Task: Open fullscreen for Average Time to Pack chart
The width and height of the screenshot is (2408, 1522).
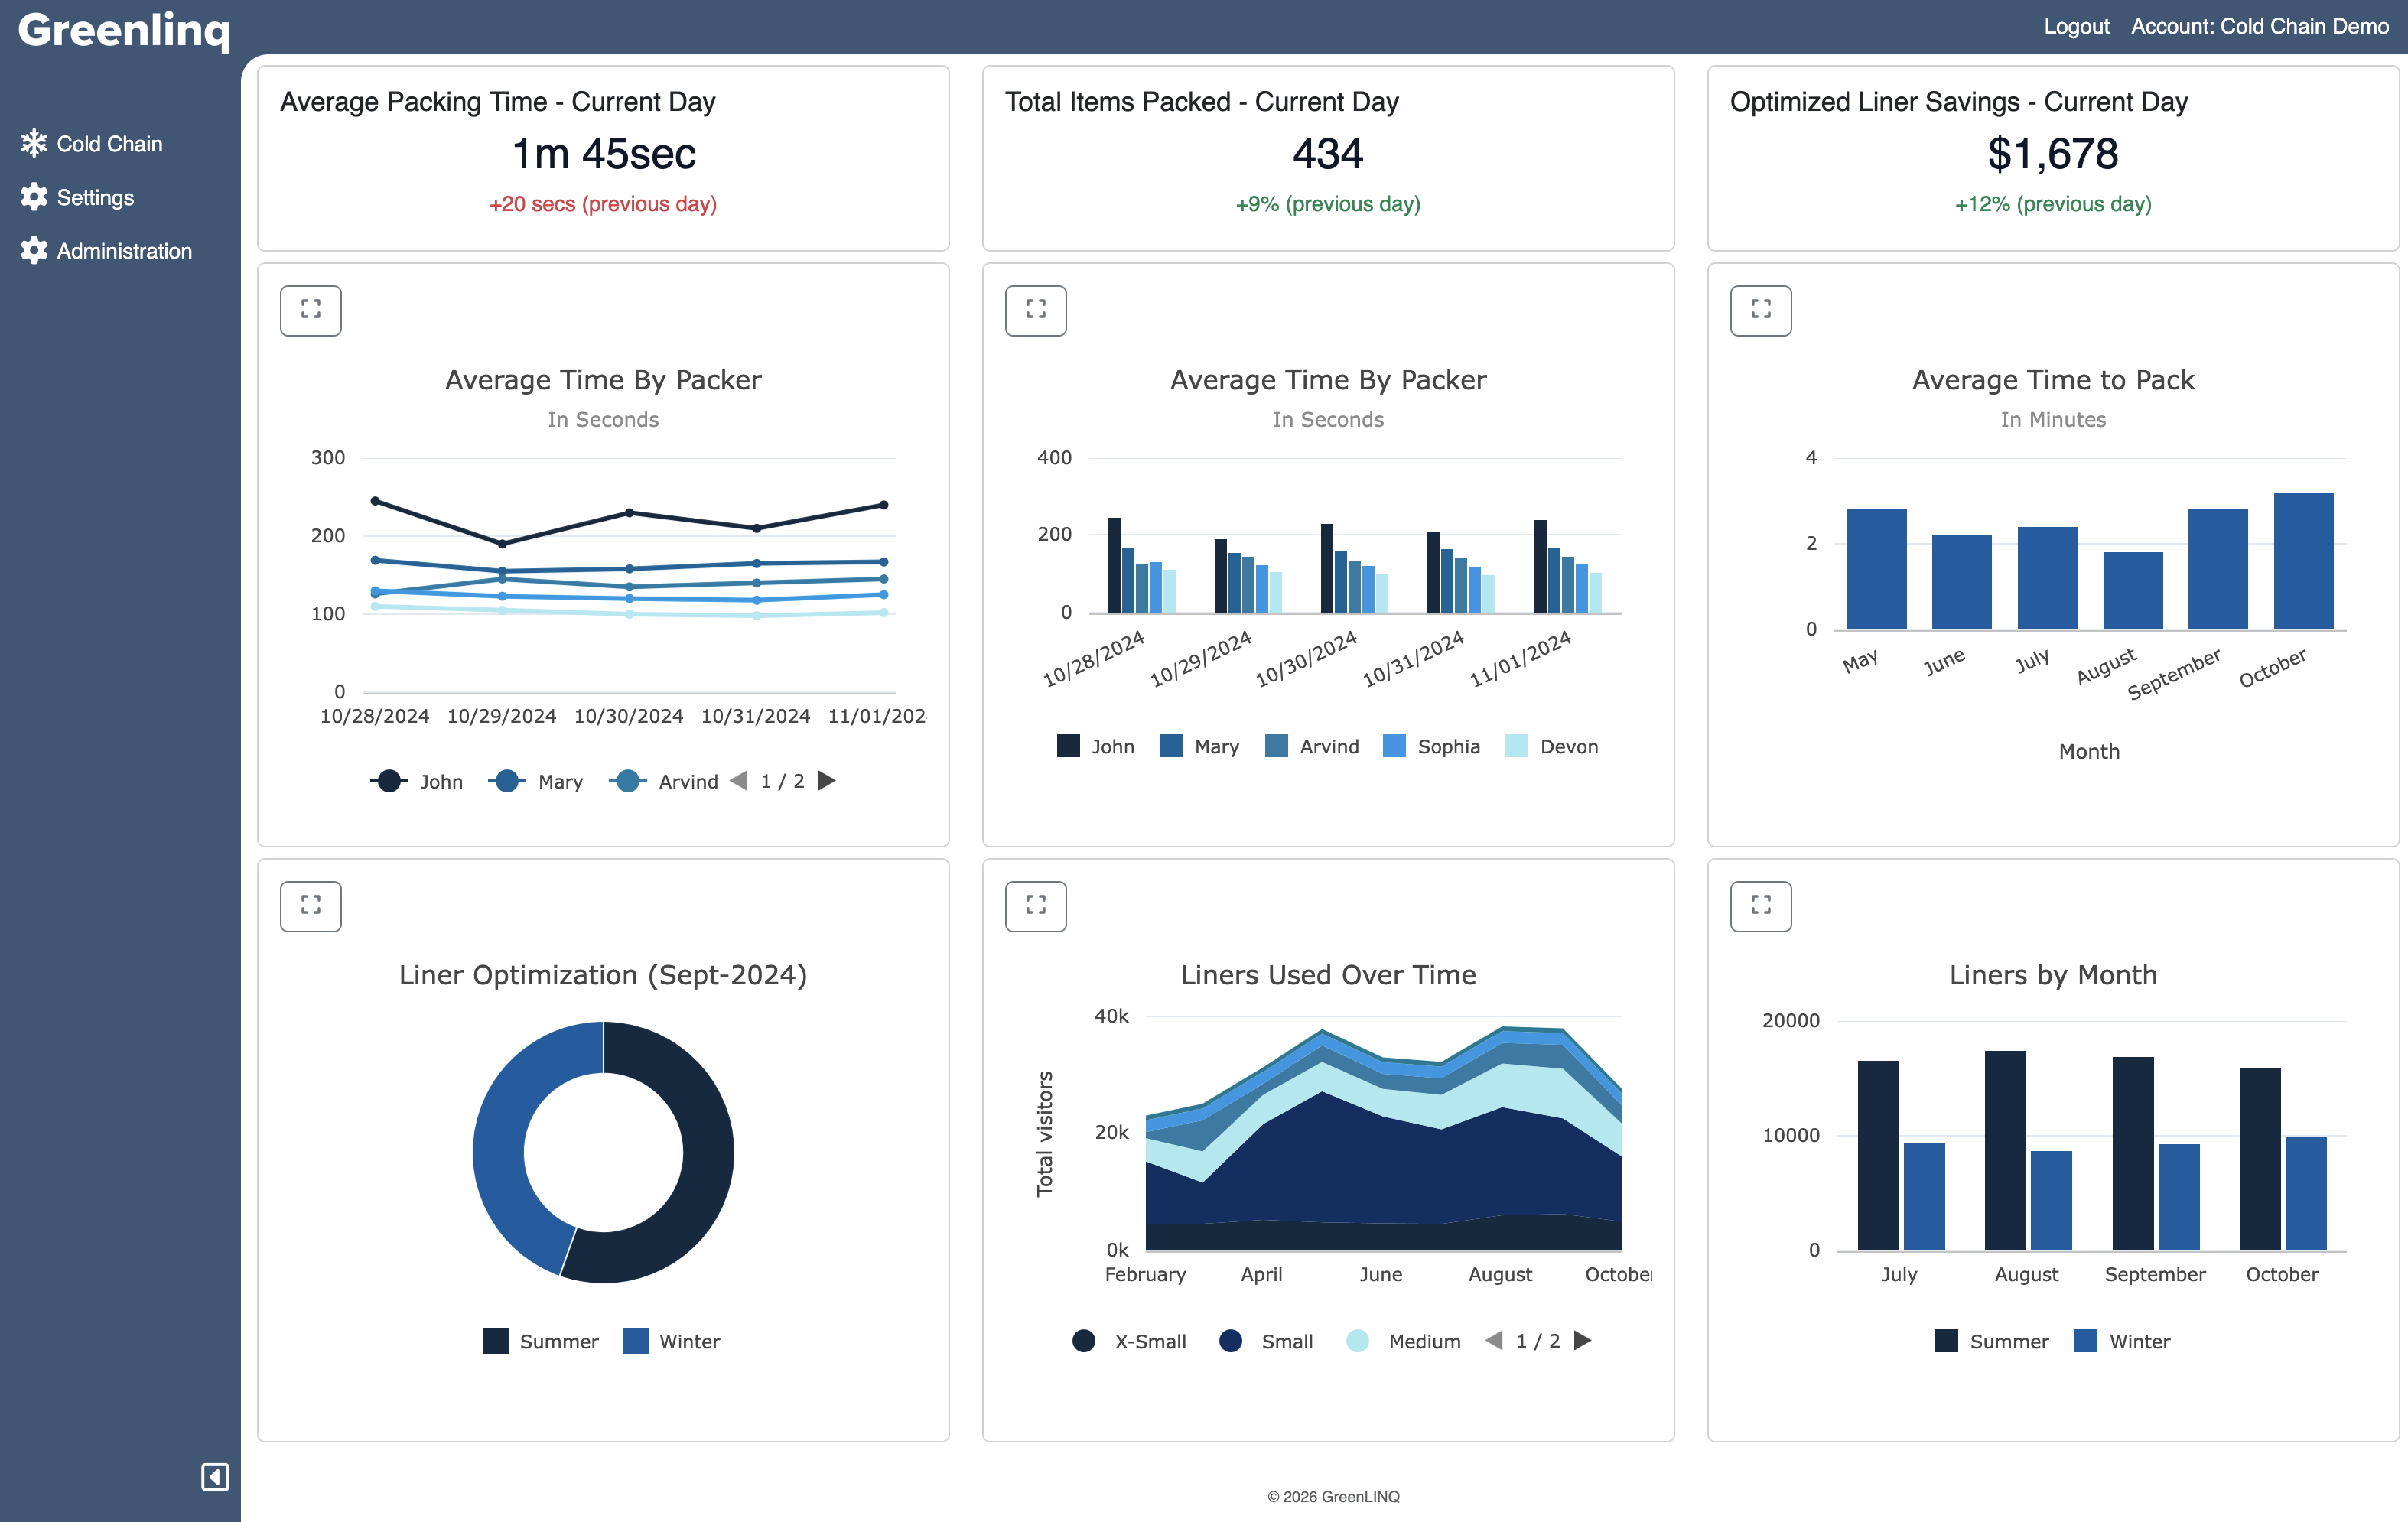Action: pyautogui.click(x=1760, y=310)
